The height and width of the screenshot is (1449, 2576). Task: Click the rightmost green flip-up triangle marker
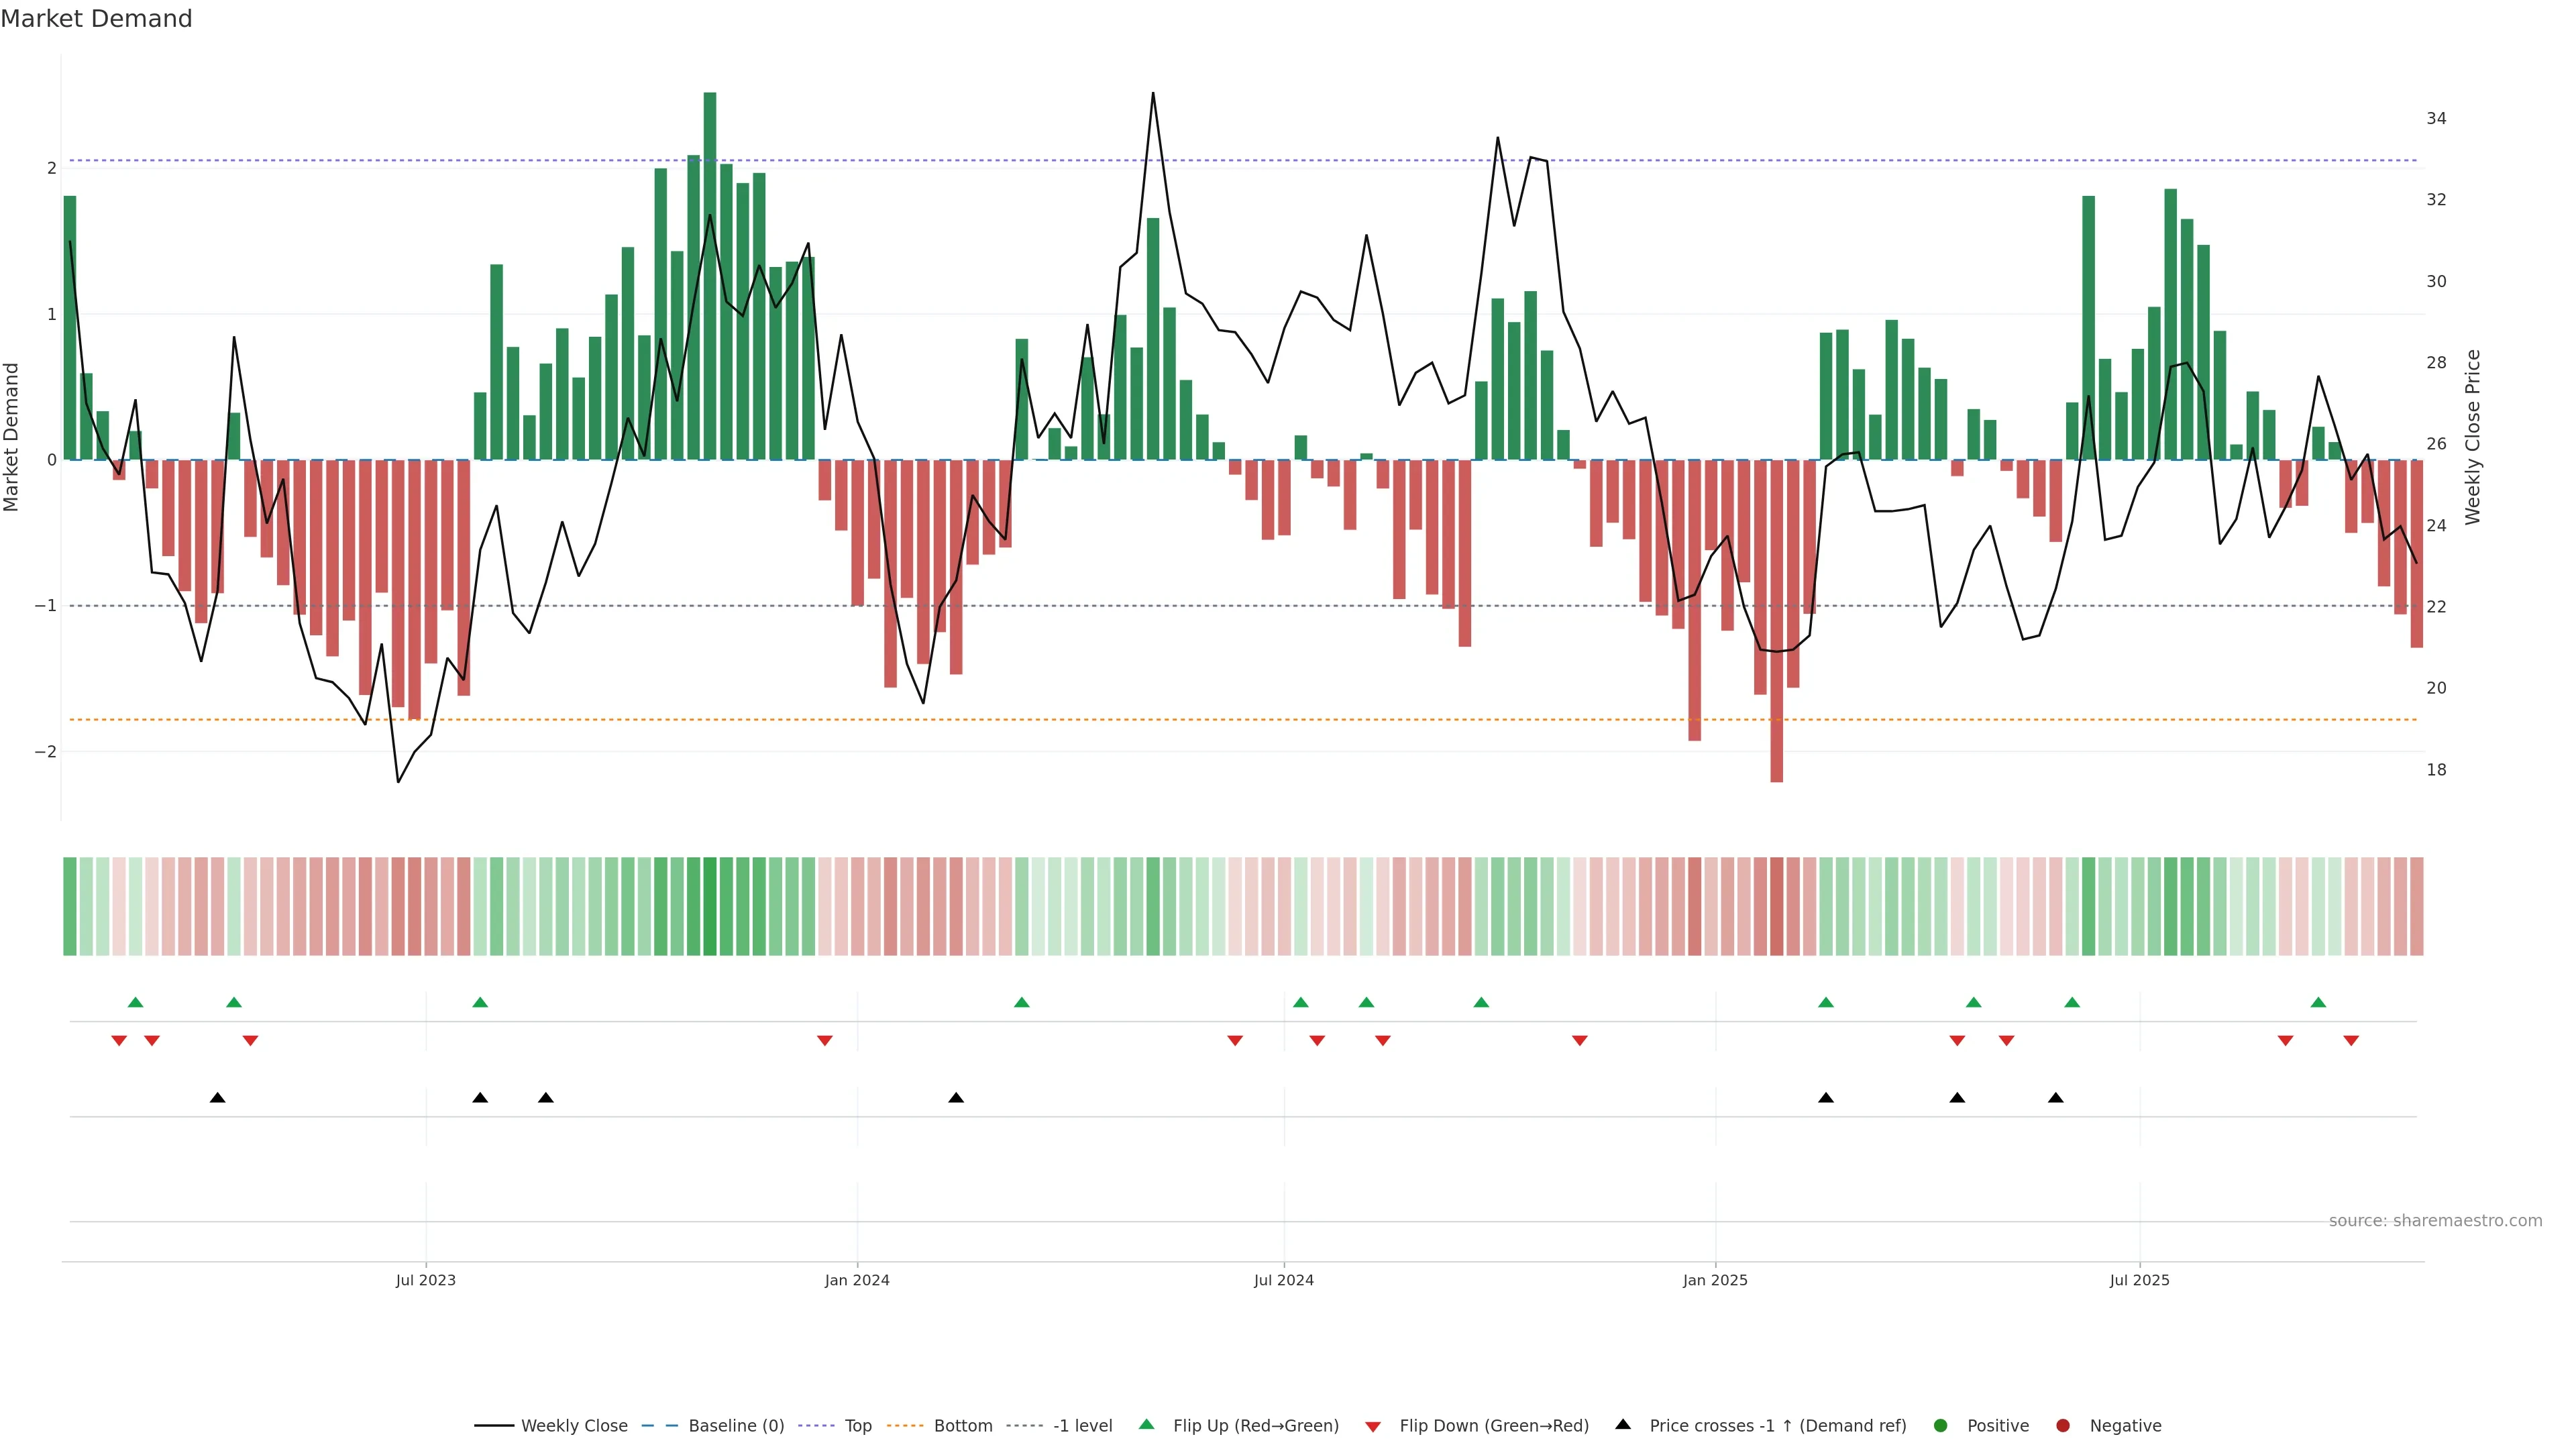pyautogui.click(x=2318, y=1002)
